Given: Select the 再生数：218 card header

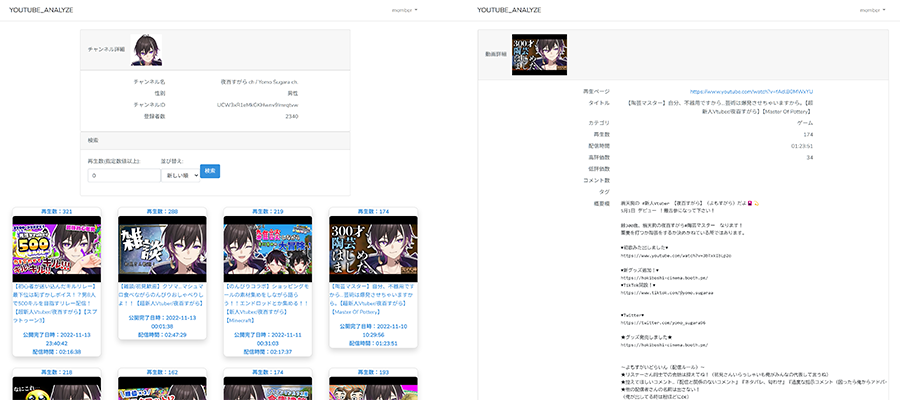Looking at the screenshot, I should [x=56, y=372].
